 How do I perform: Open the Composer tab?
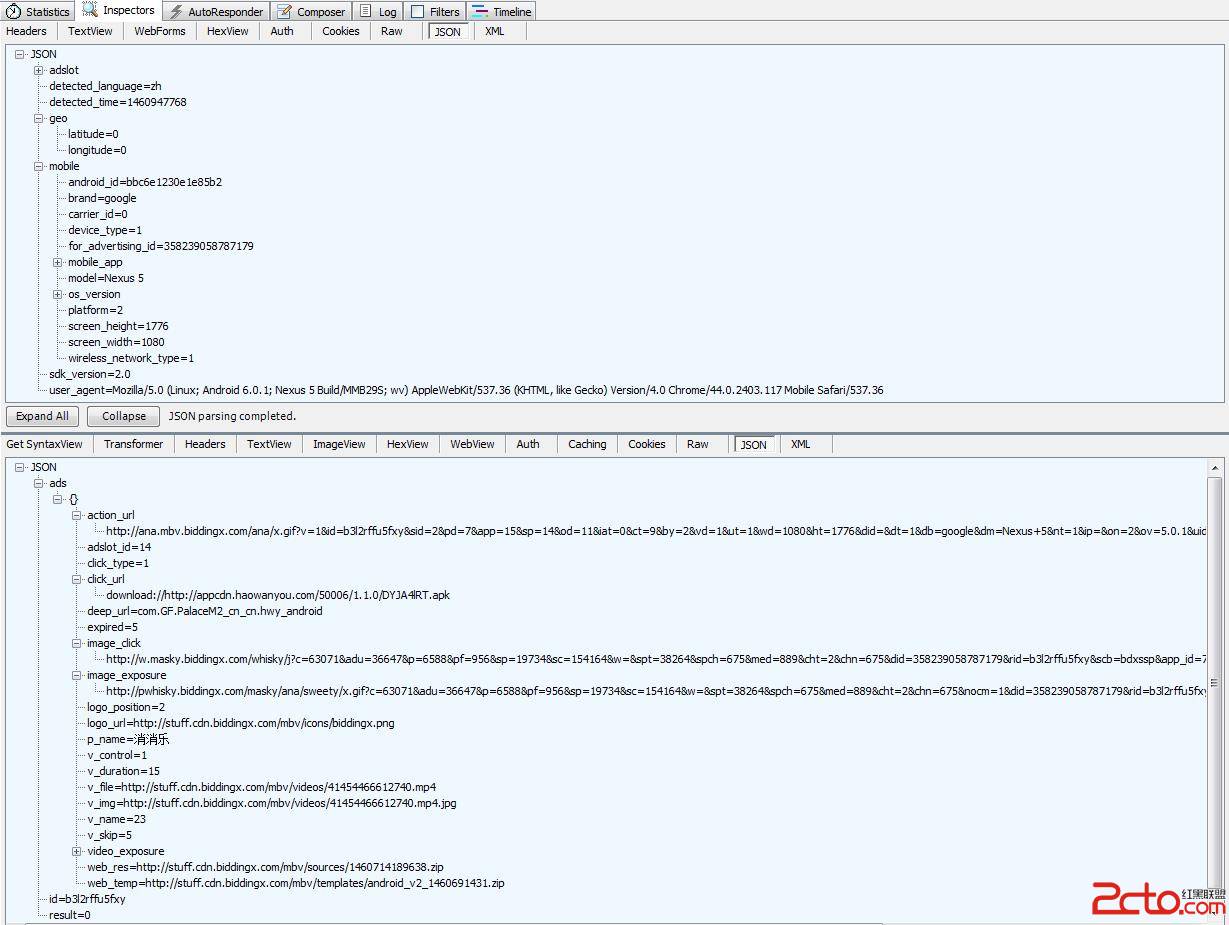(x=311, y=12)
